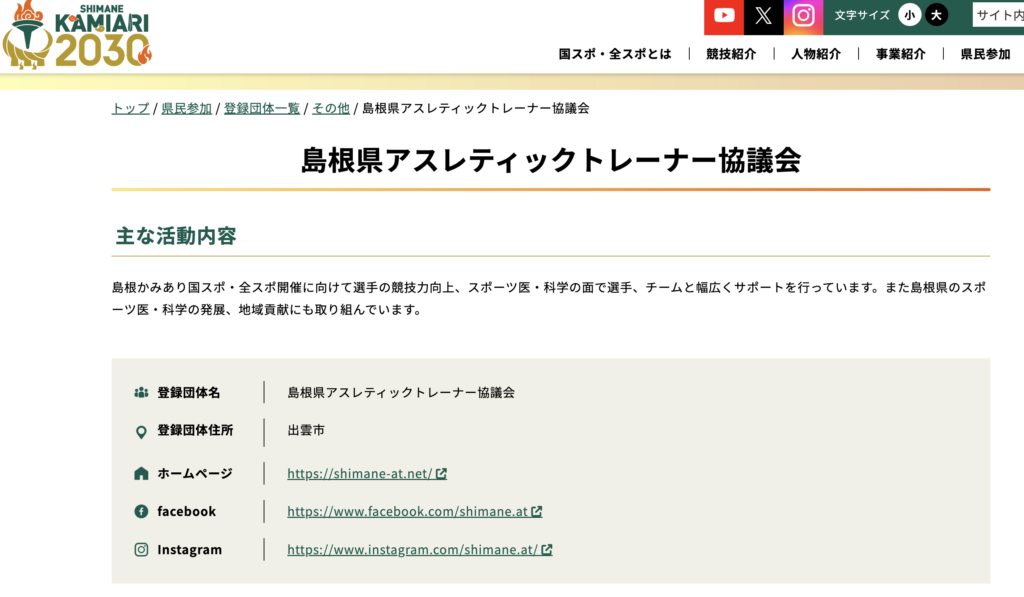Open the 国スポ・全スポとは menu
Viewport: 1024px width, 597px height.
pyautogui.click(x=615, y=54)
